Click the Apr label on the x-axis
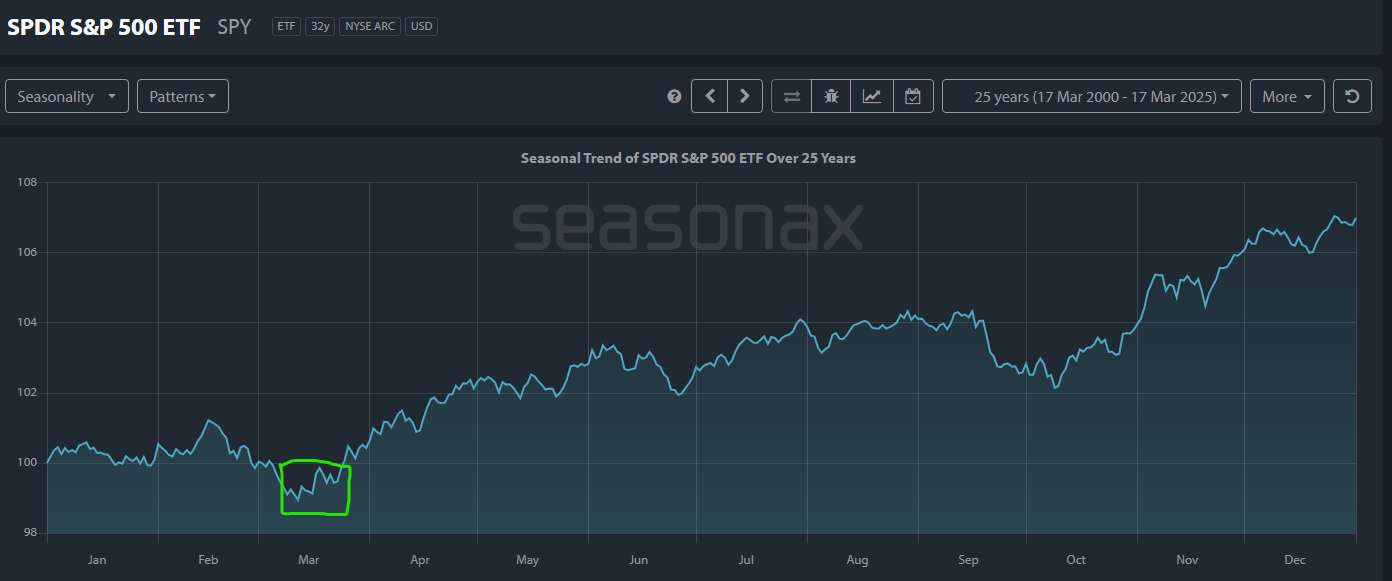 [x=420, y=559]
